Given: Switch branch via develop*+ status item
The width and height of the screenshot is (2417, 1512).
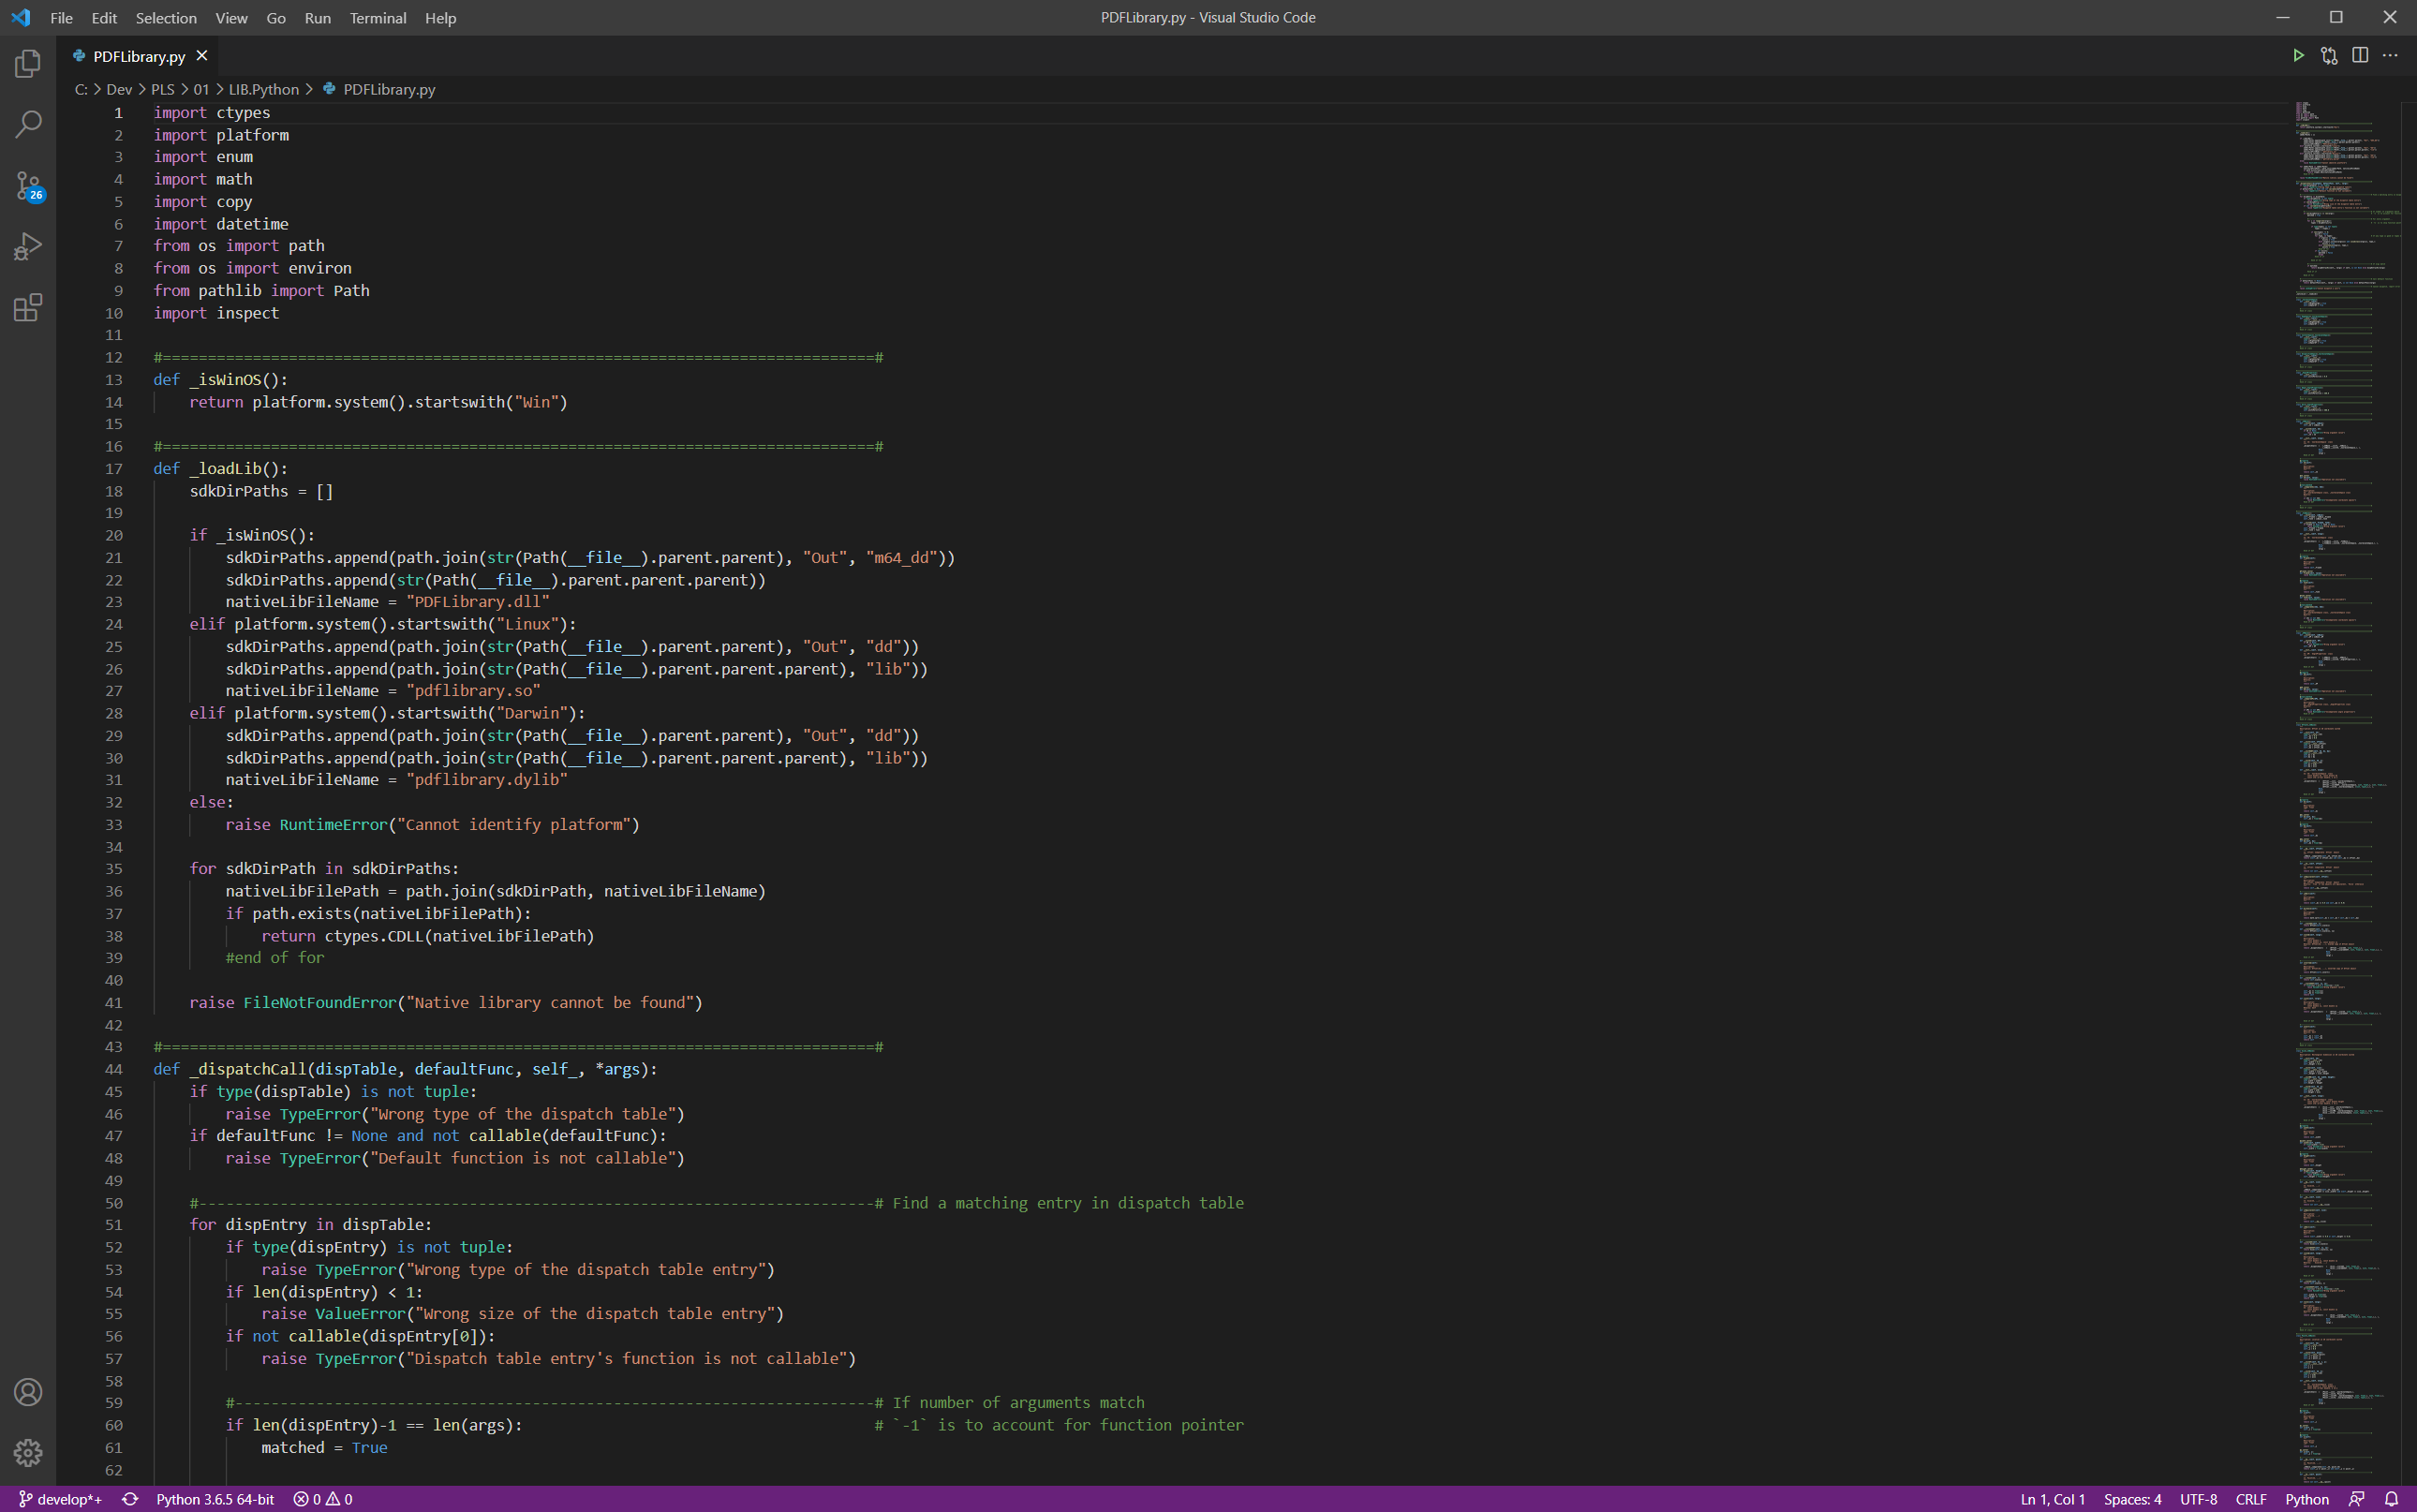Looking at the screenshot, I should (60, 1499).
